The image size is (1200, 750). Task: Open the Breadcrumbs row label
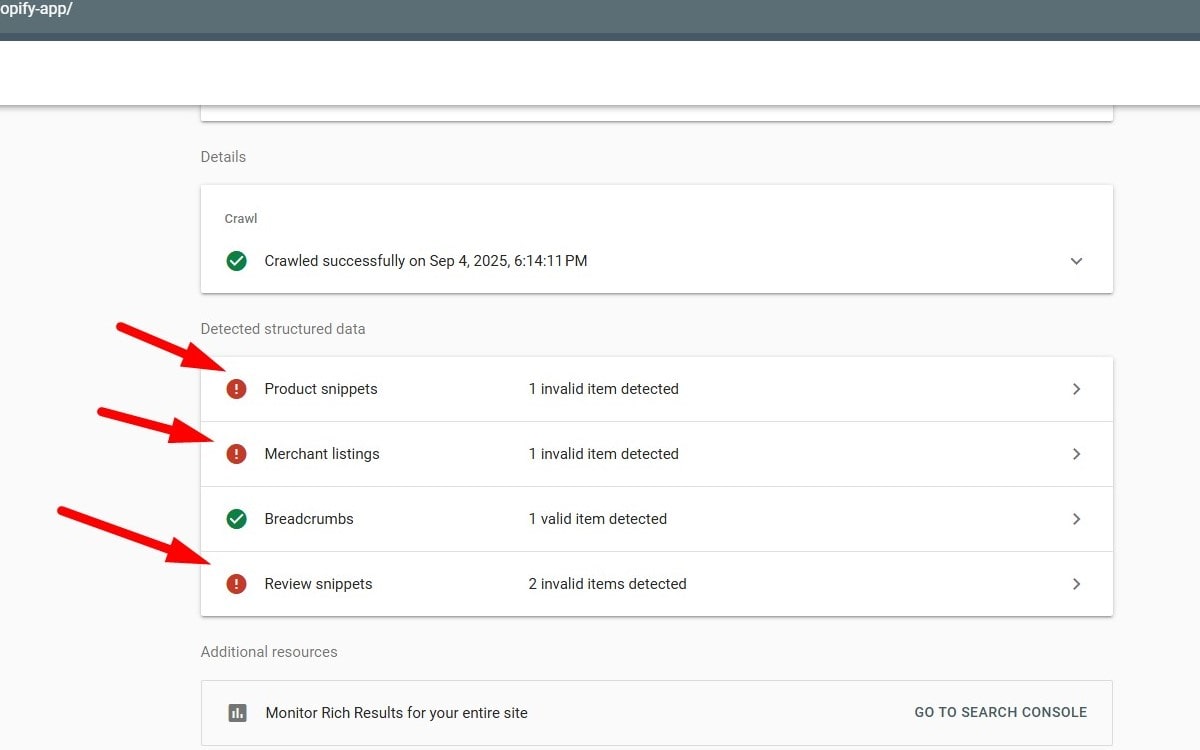pyautogui.click(x=309, y=519)
